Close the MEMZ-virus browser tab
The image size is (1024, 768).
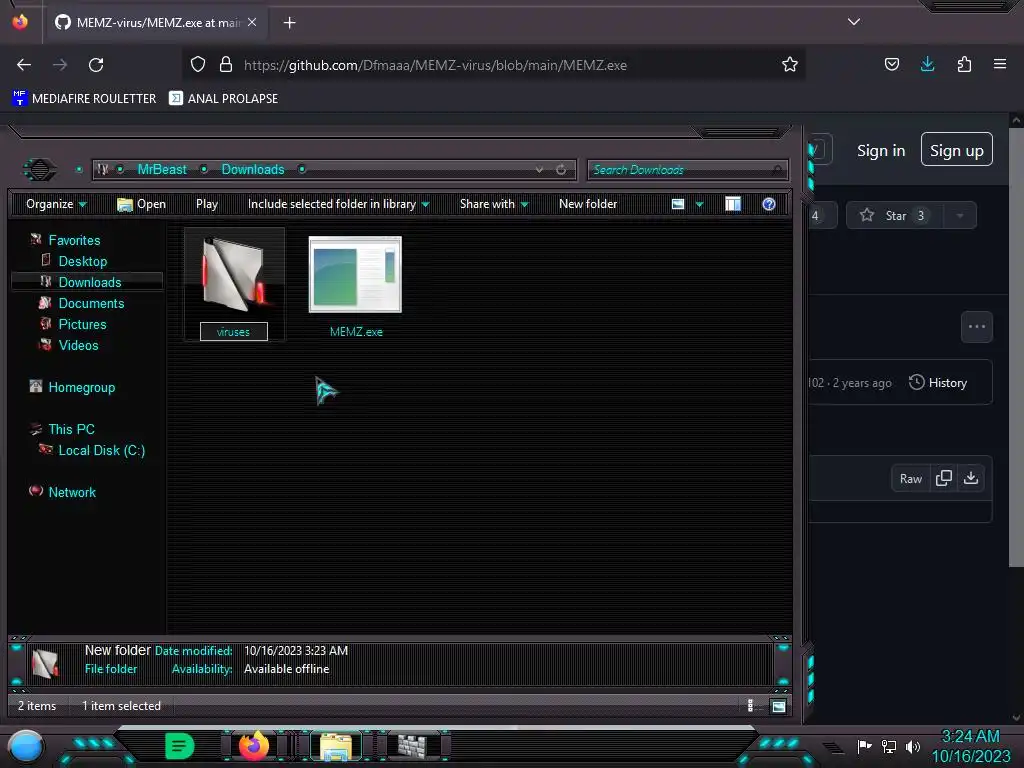[x=252, y=22]
